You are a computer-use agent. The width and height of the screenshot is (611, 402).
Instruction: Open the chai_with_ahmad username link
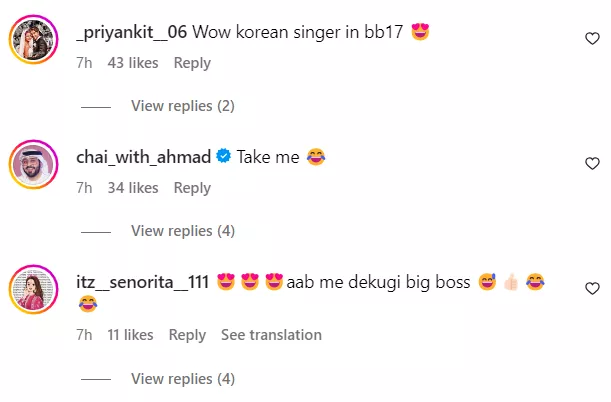[143, 157]
